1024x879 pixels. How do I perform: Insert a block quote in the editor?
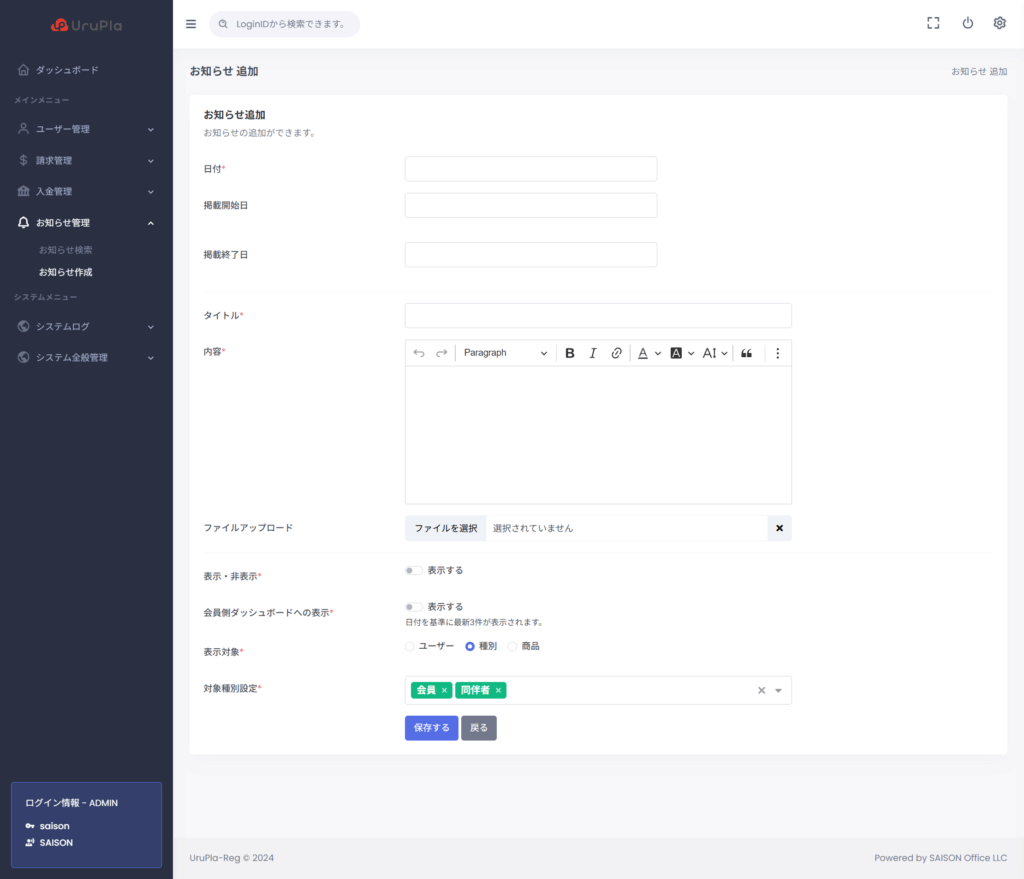coord(746,353)
